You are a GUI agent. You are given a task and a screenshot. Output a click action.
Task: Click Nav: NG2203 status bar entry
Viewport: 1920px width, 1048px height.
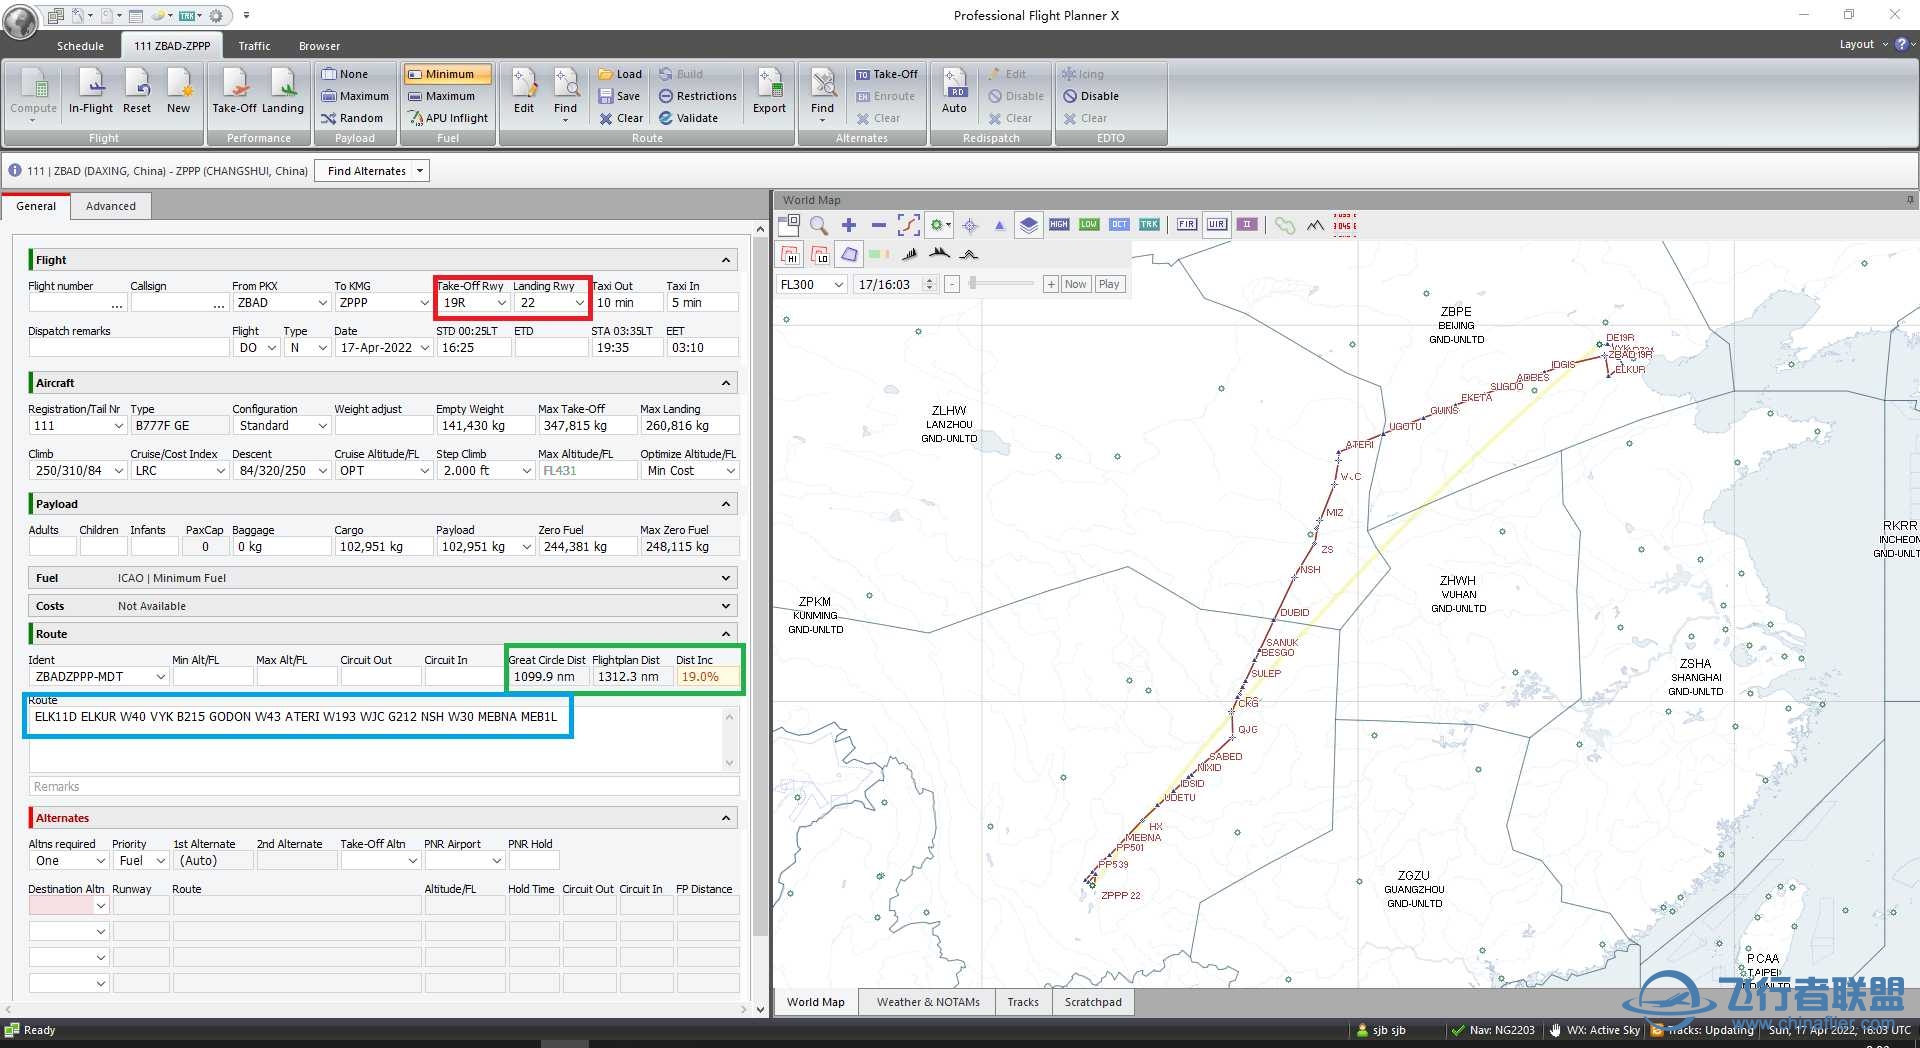(1493, 1030)
